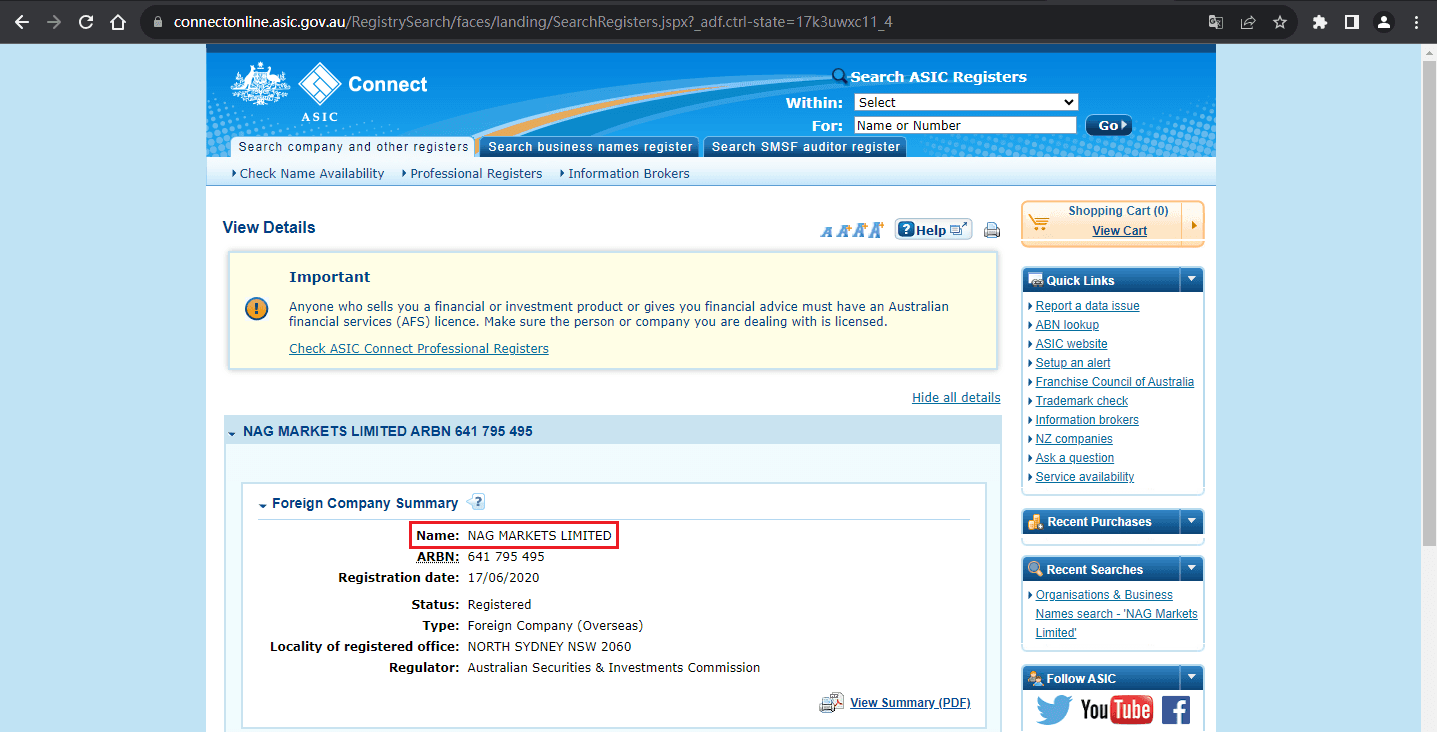The image size is (1437, 732).
Task: Click the browser address bar URL
Action: pos(533,22)
